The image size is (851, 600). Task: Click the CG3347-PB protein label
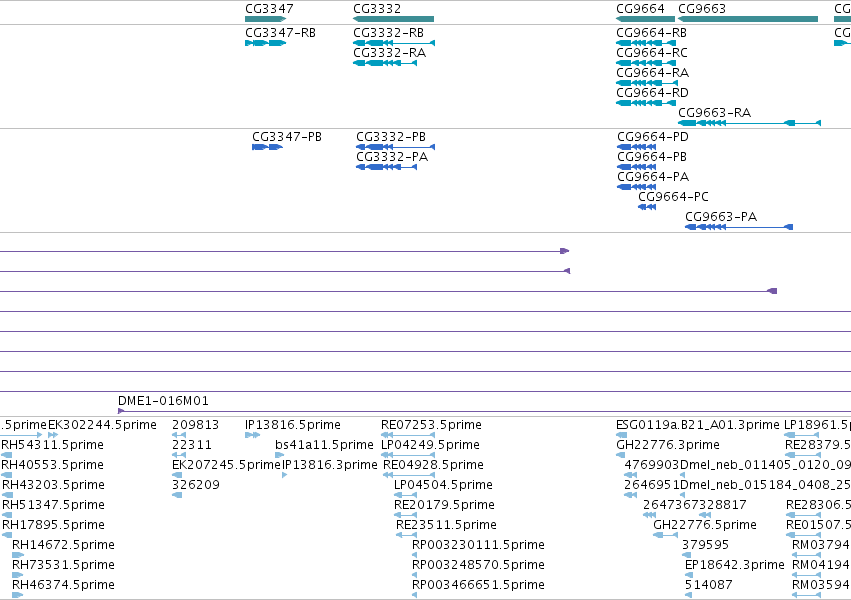point(287,137)
